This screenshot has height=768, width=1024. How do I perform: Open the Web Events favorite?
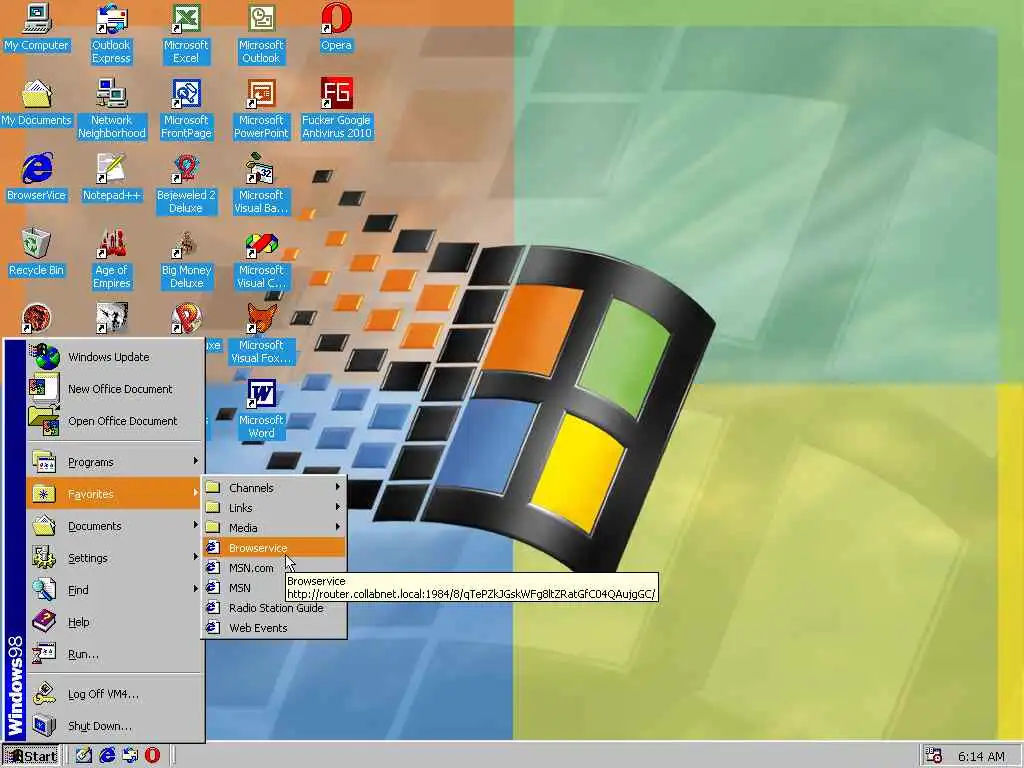(x=274, y=628)
